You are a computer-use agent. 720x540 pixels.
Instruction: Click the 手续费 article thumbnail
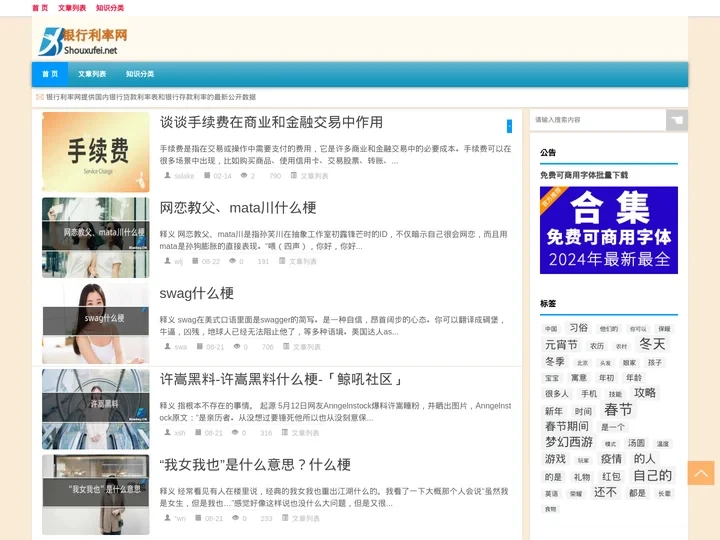(96, 152)
